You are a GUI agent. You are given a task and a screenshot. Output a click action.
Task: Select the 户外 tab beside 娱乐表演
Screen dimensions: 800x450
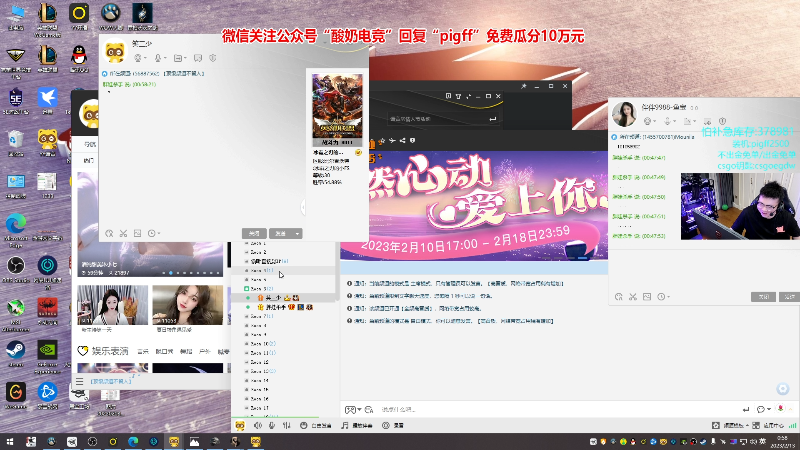click(x=204, y=352)
